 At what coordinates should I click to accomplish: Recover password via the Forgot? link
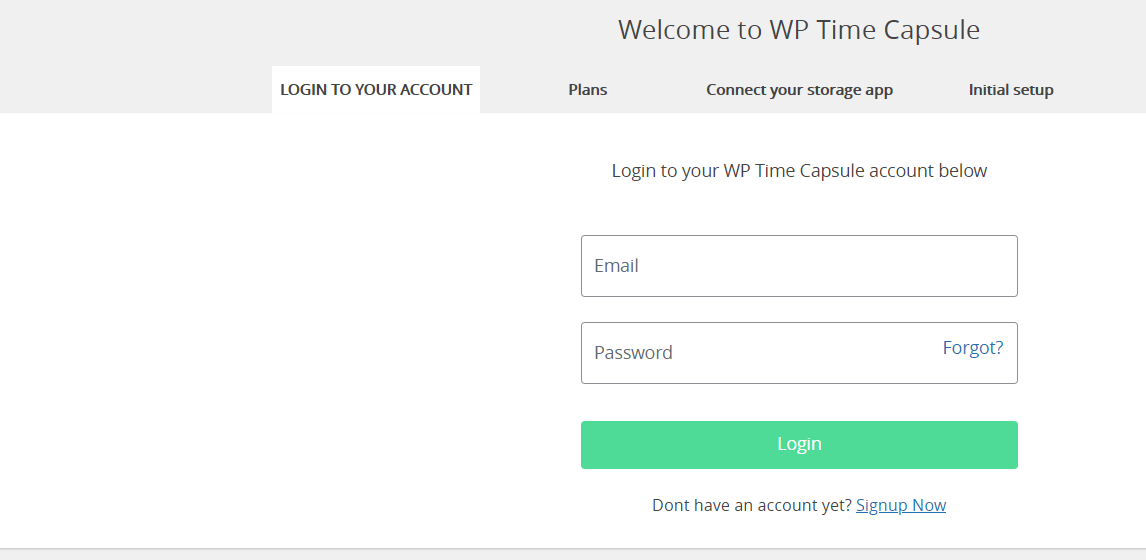coord(973,348)
